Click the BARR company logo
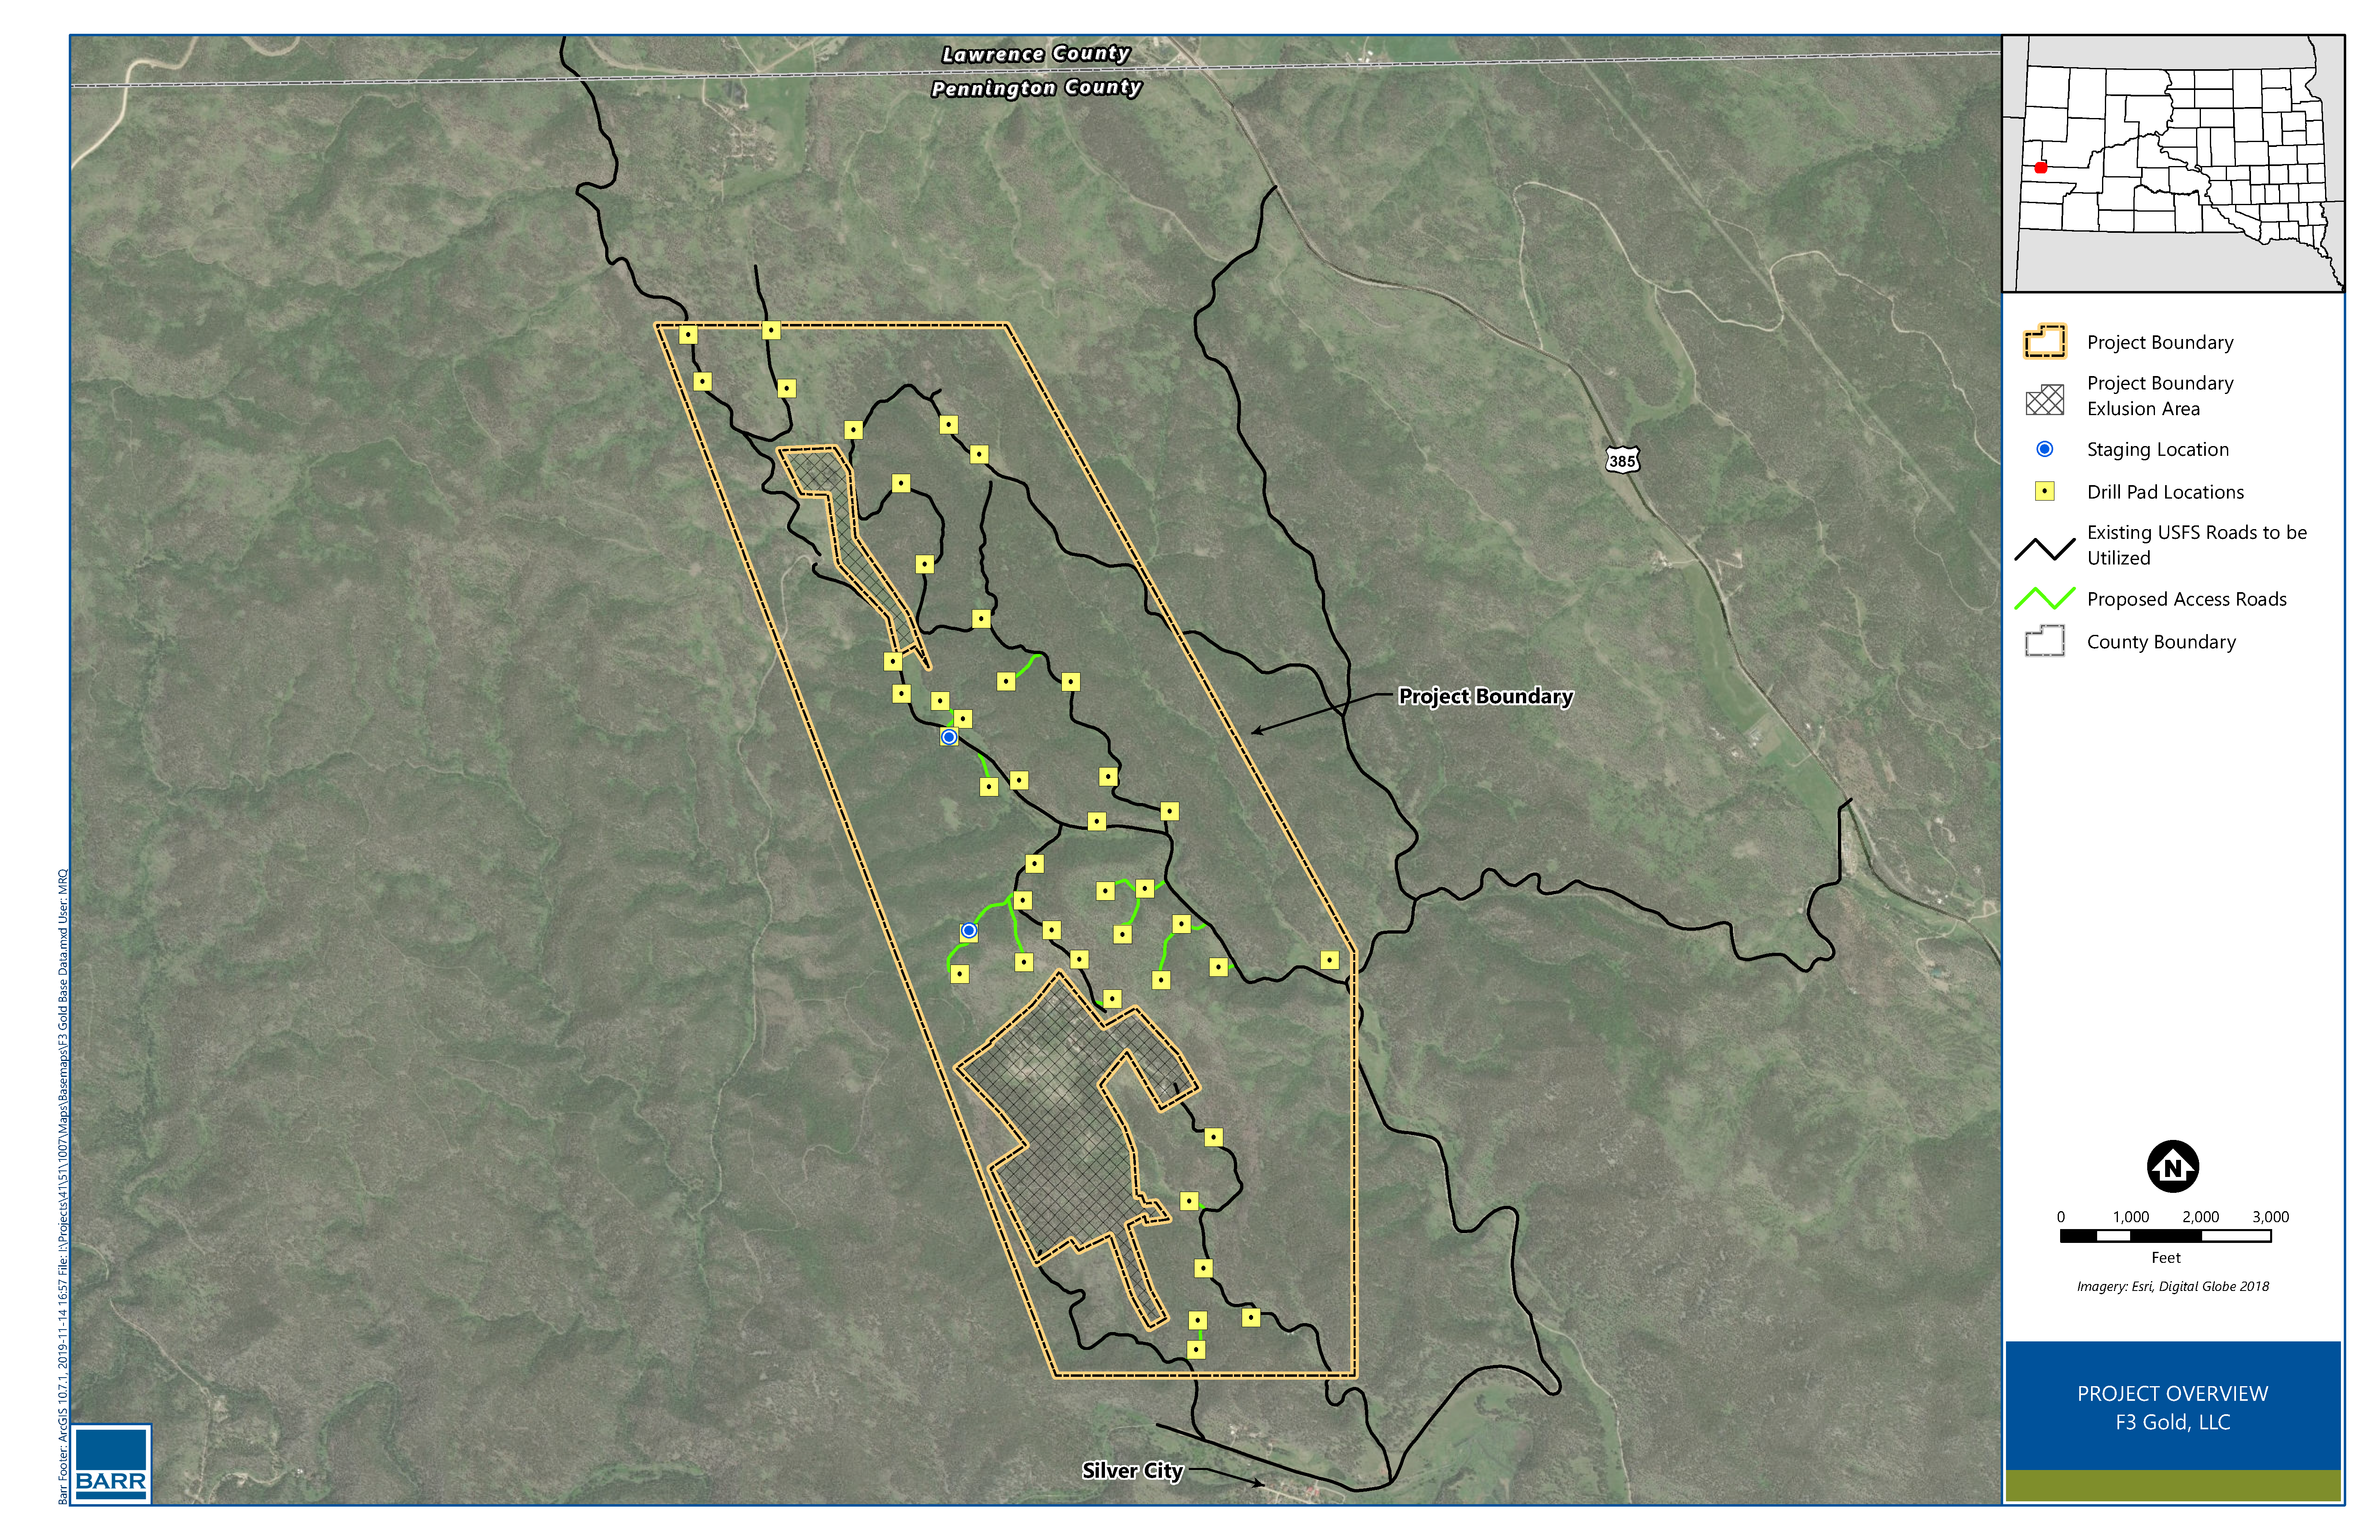2380x1540 pixels. pyautogui.click(x=111, y=1463)
